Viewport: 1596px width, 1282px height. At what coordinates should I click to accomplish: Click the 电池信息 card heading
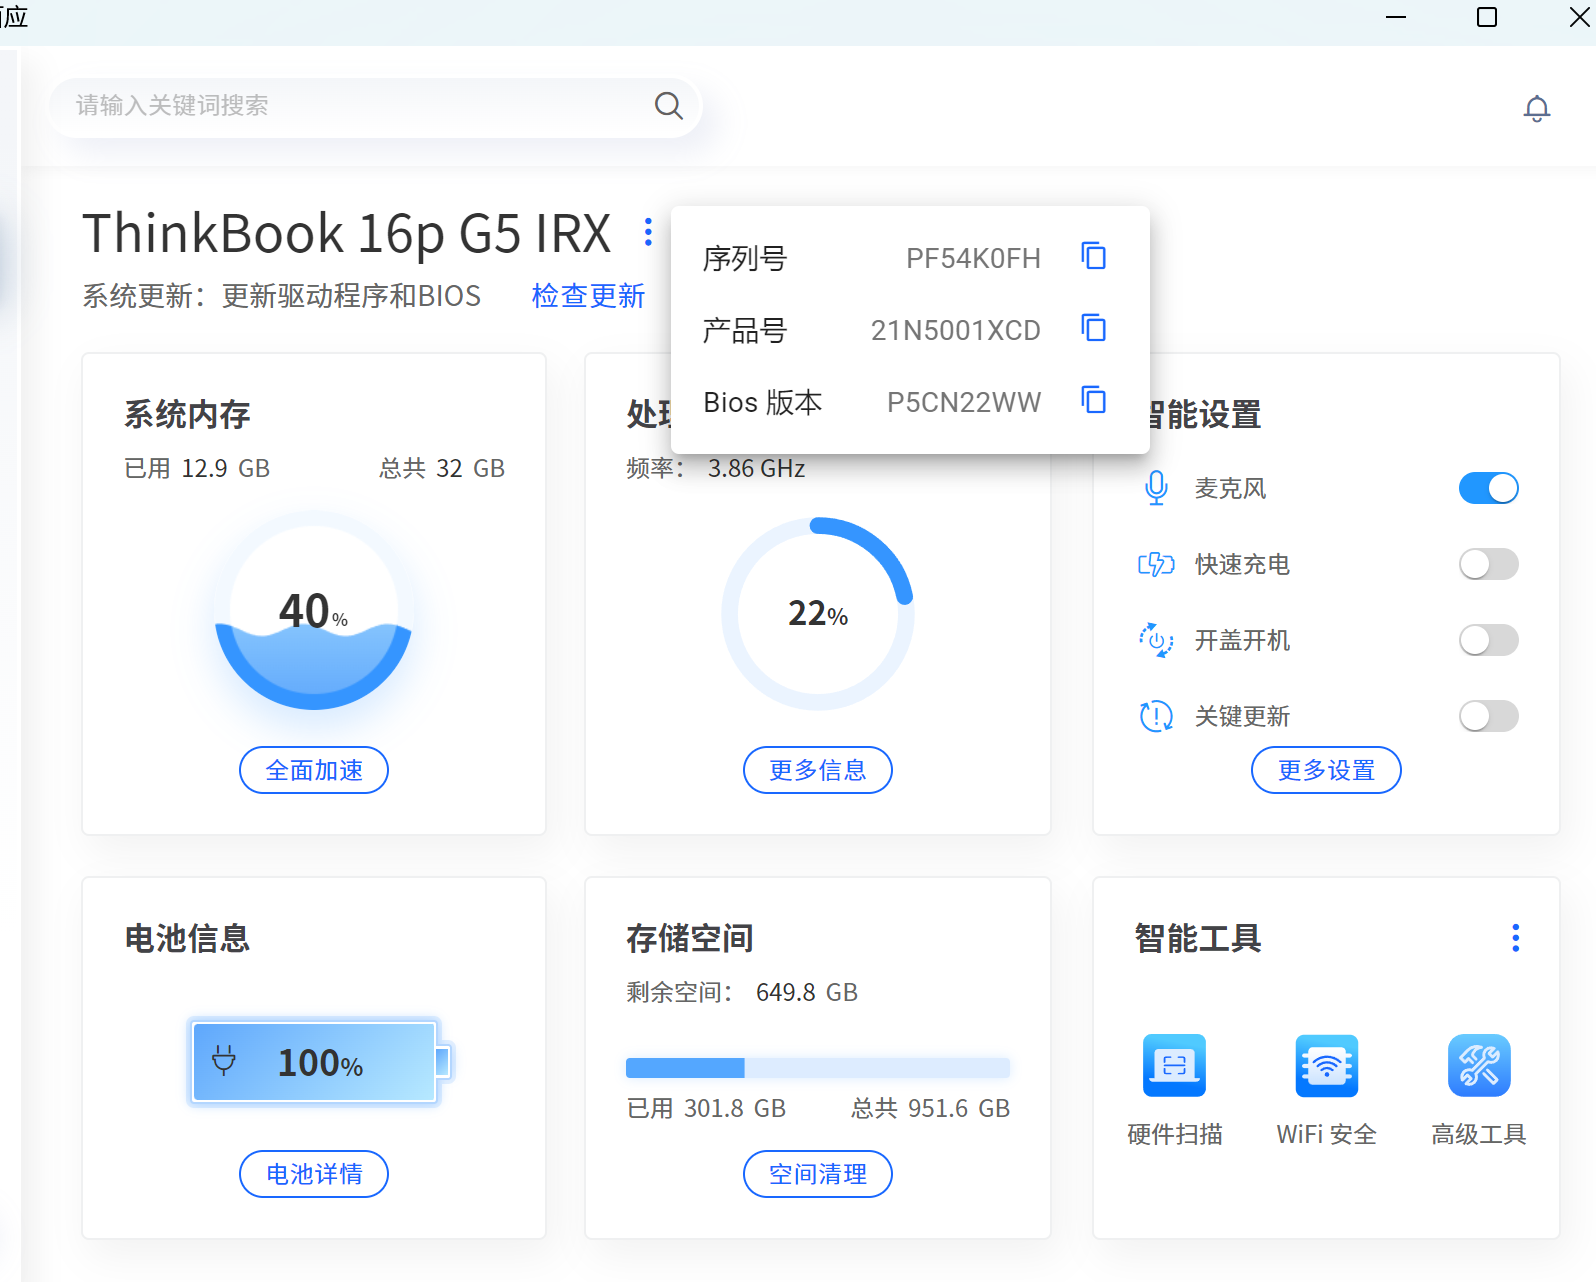187,938
